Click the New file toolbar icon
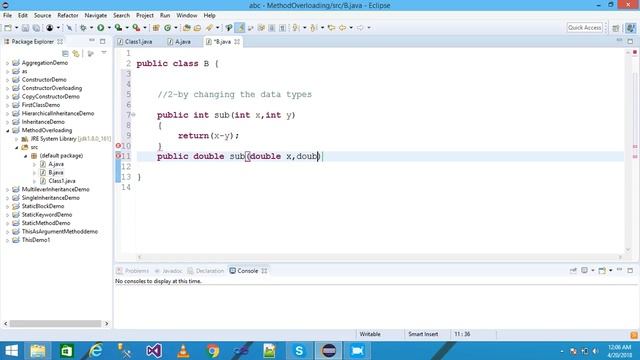 coord(8,28)
